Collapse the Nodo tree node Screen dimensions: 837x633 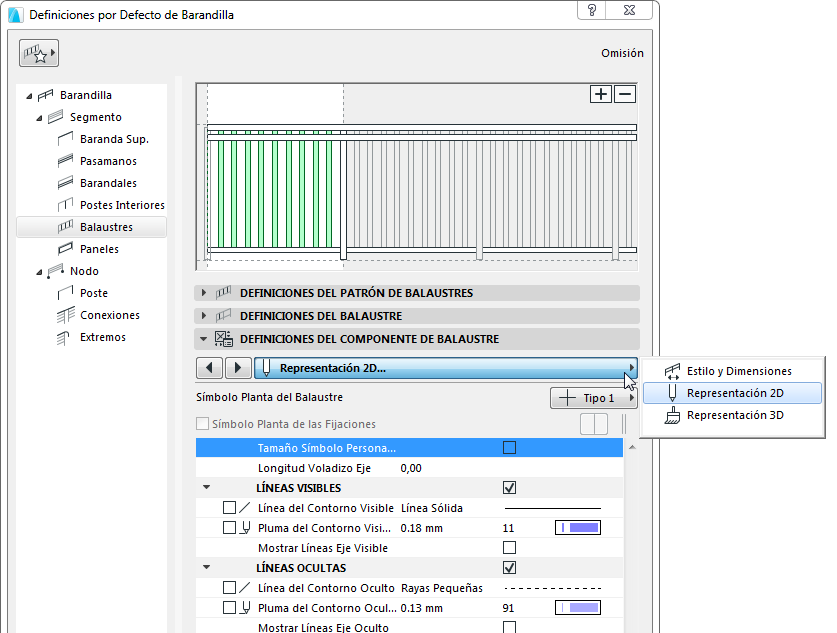39,272
